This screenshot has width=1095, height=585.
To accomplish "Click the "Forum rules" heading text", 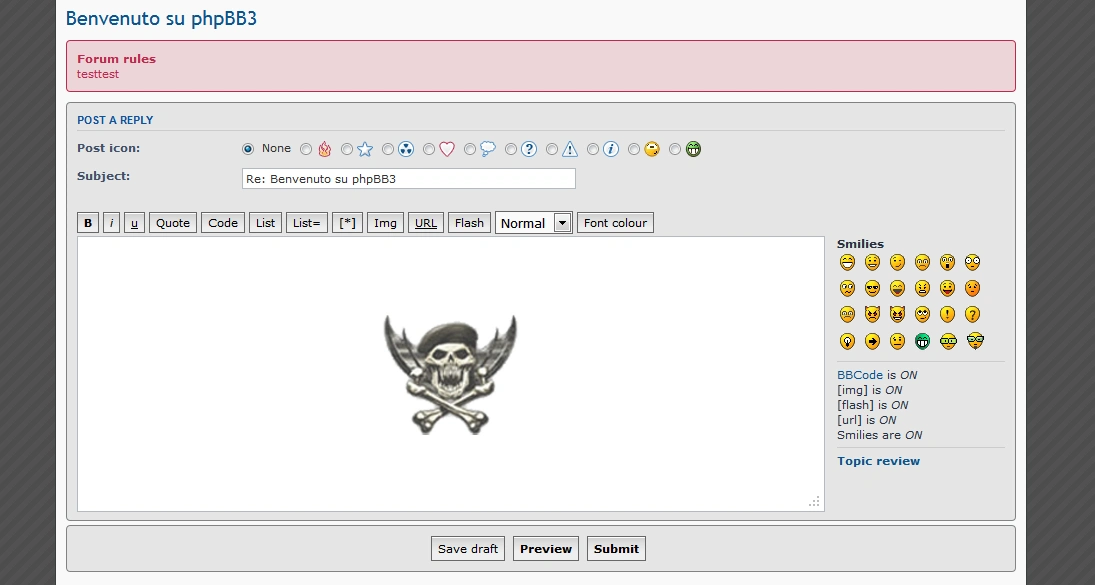I will coord(116,59).
